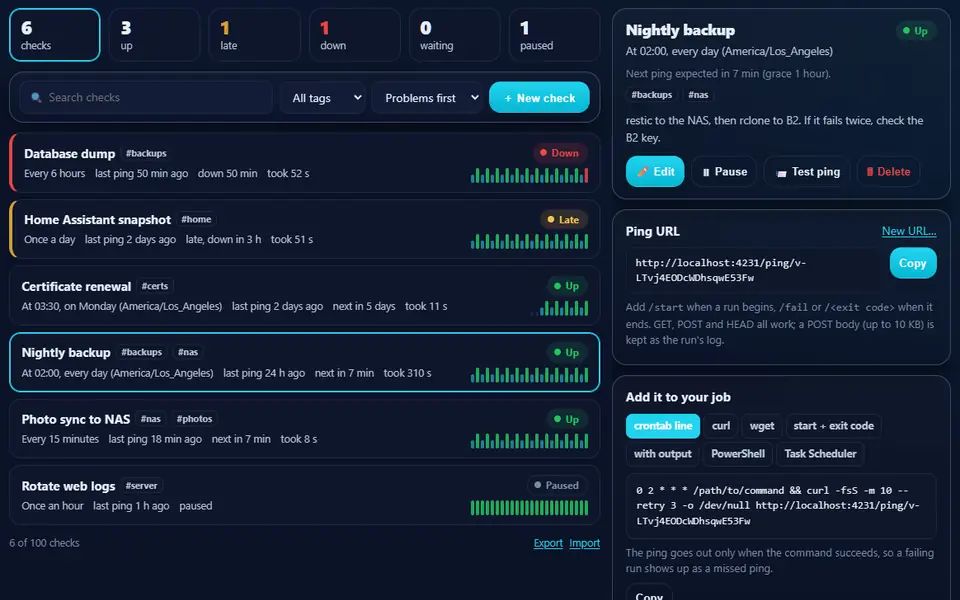This screenshot has width=960, height=600.
Task: Click the Search checks input field
Action: tap(146, 98)
